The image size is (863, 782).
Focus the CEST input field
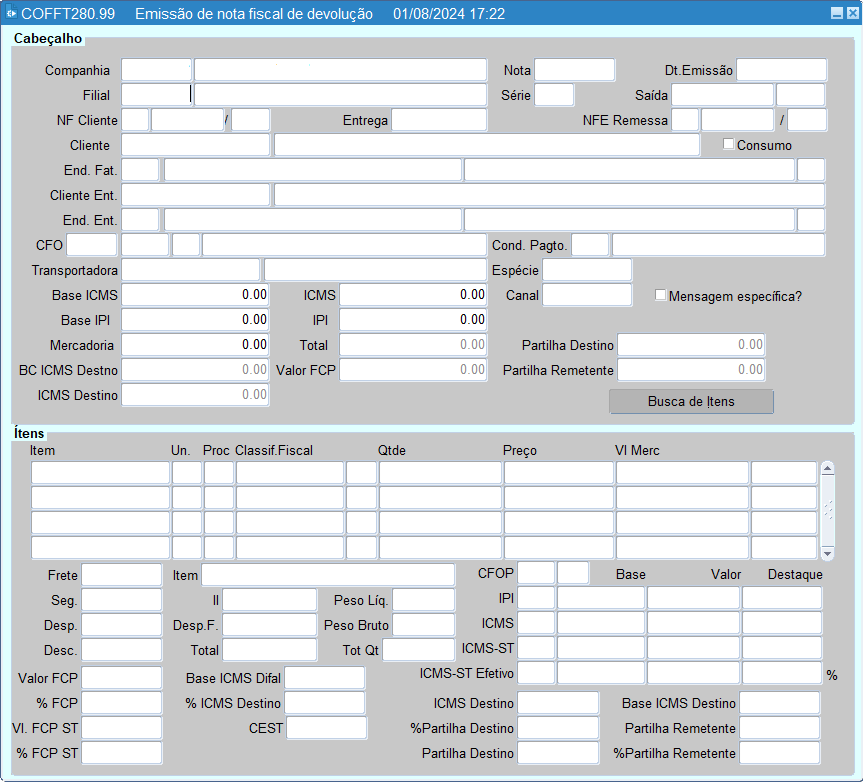326,728
